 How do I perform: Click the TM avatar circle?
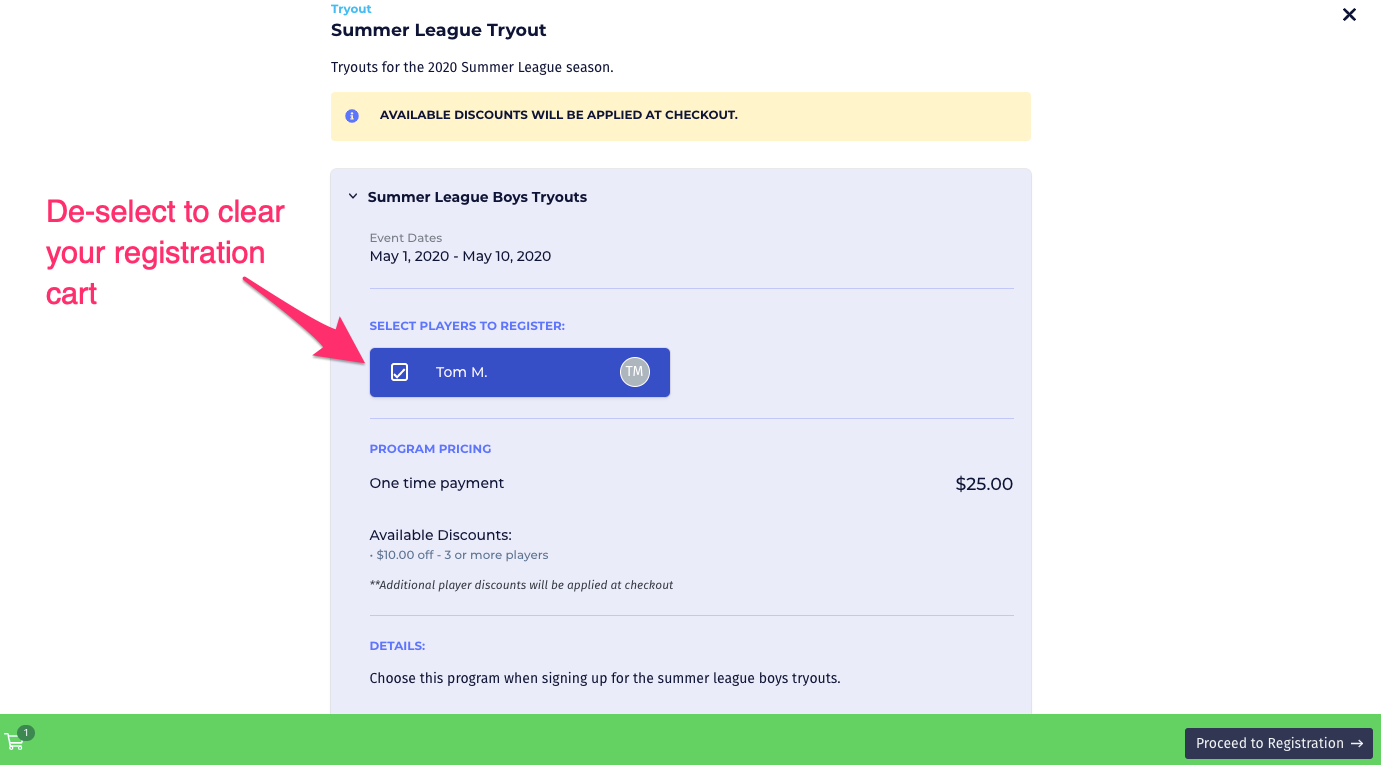pyautogui.click(x=635, y=372)
